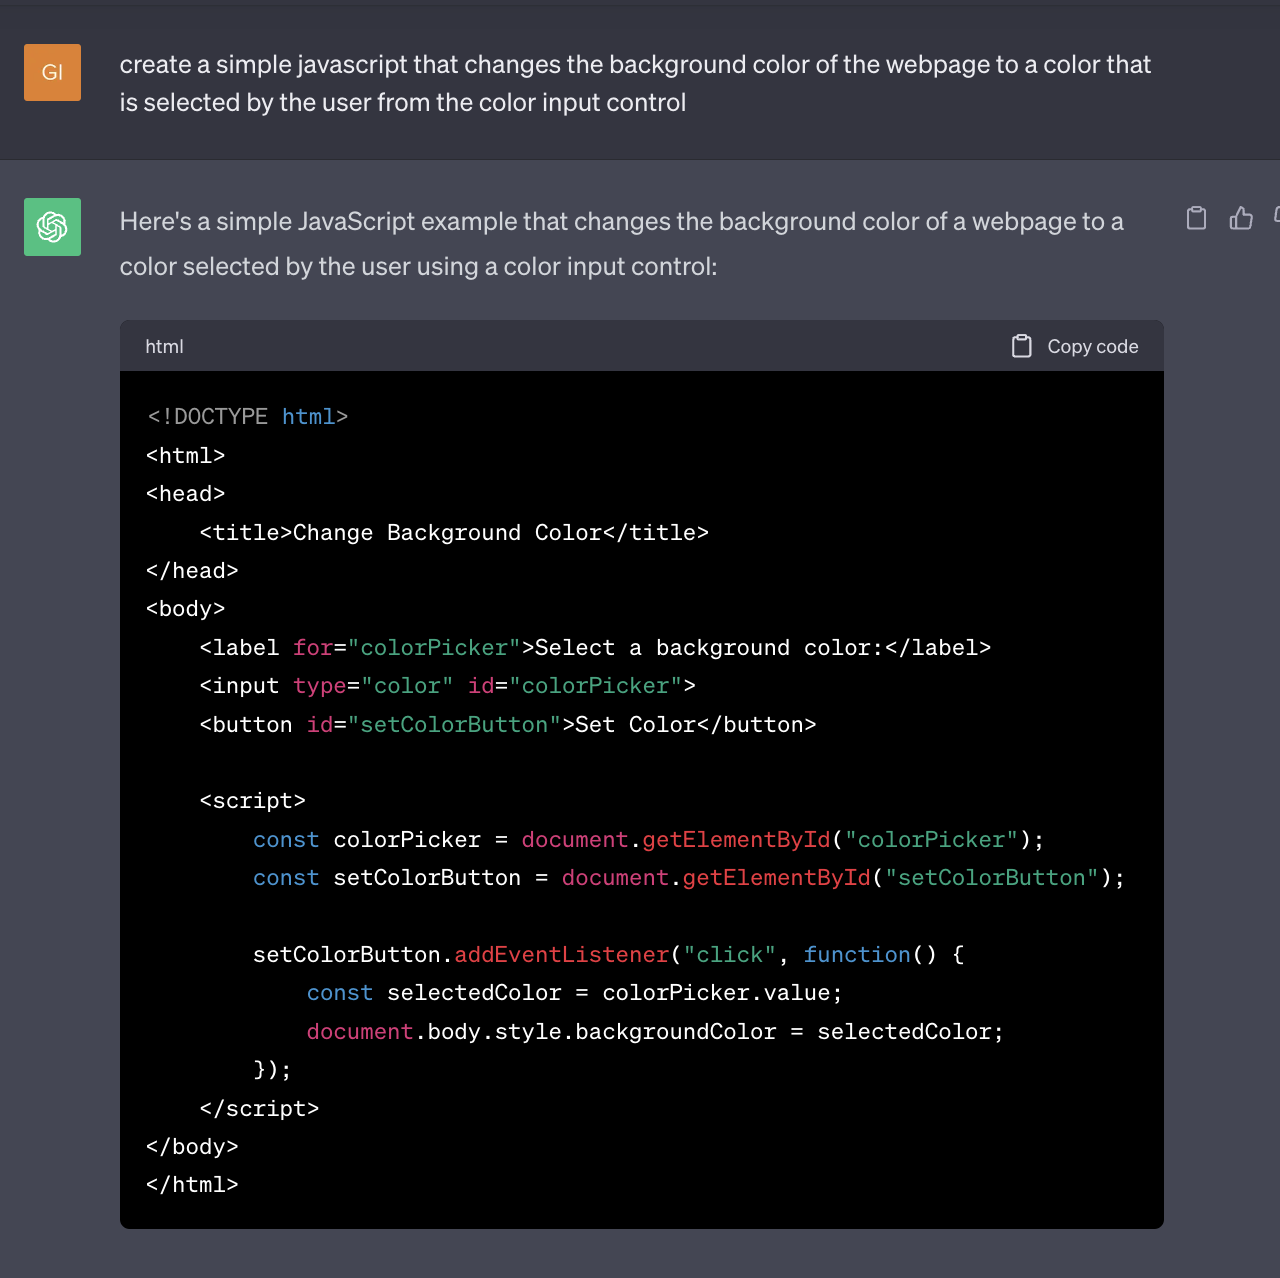
Task: Click the const setColorButton declaration line
Action: (688, 878)
